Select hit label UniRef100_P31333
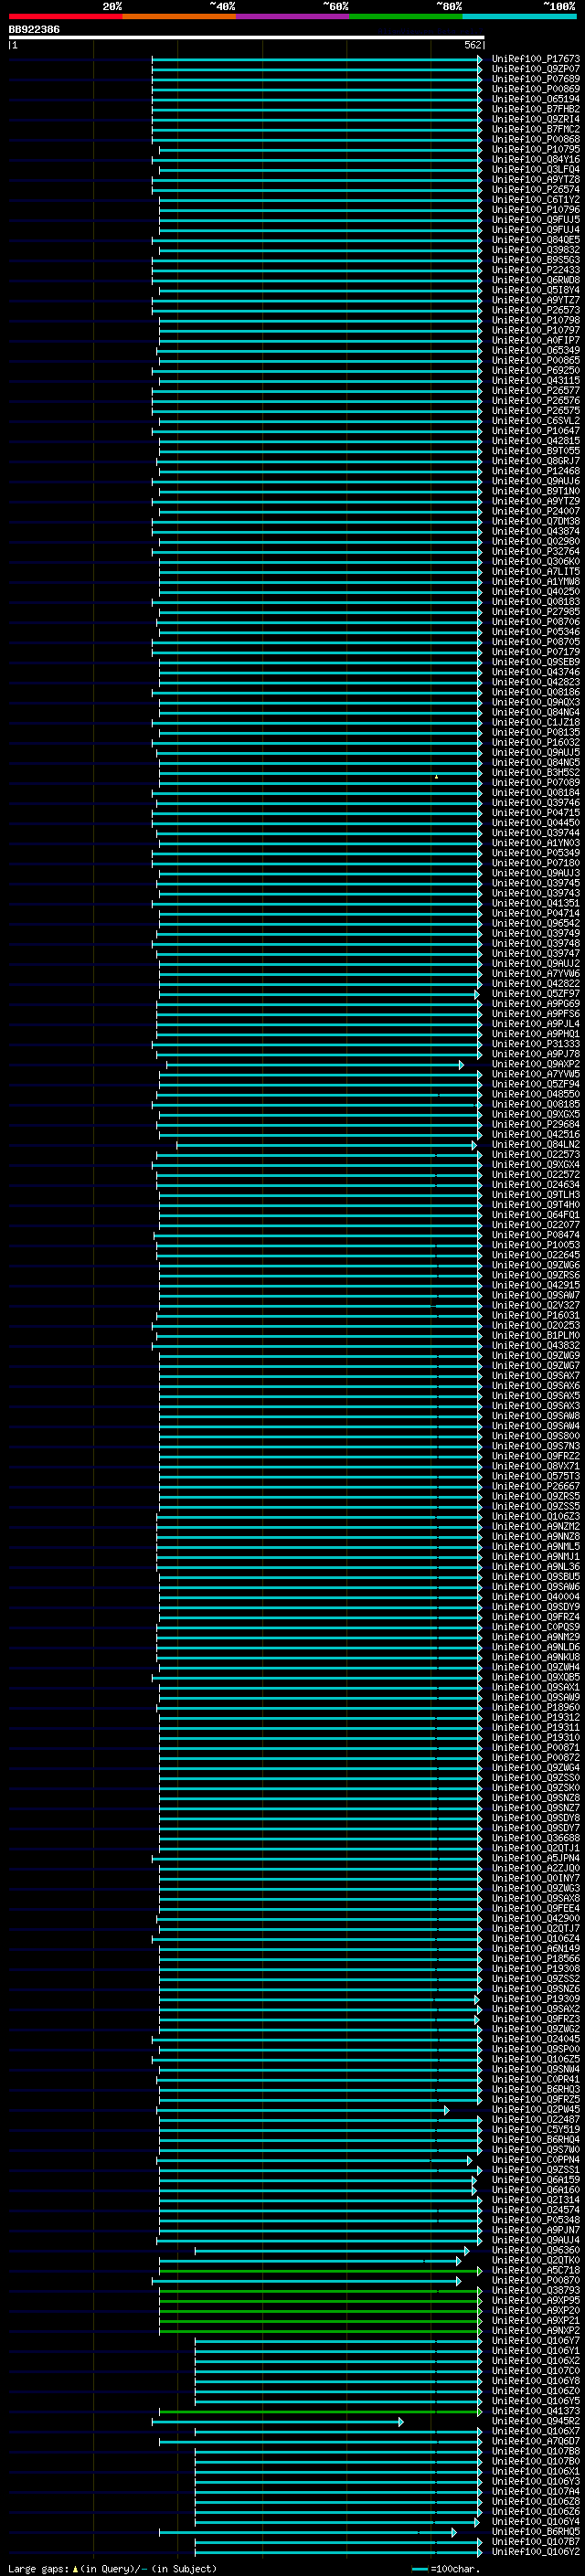The image size is (585, 2576). pos(535,1044)
